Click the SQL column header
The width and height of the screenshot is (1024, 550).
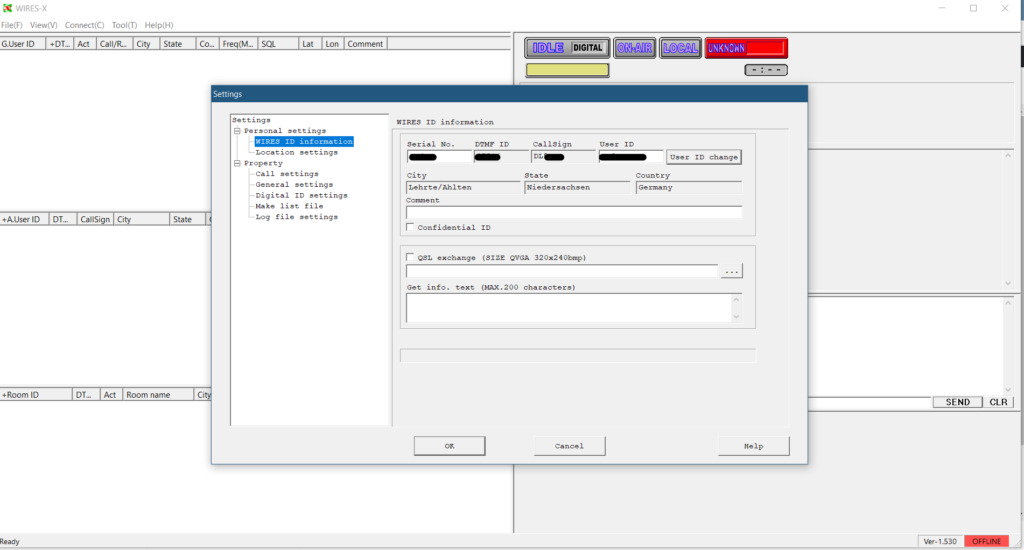point(278,44)
